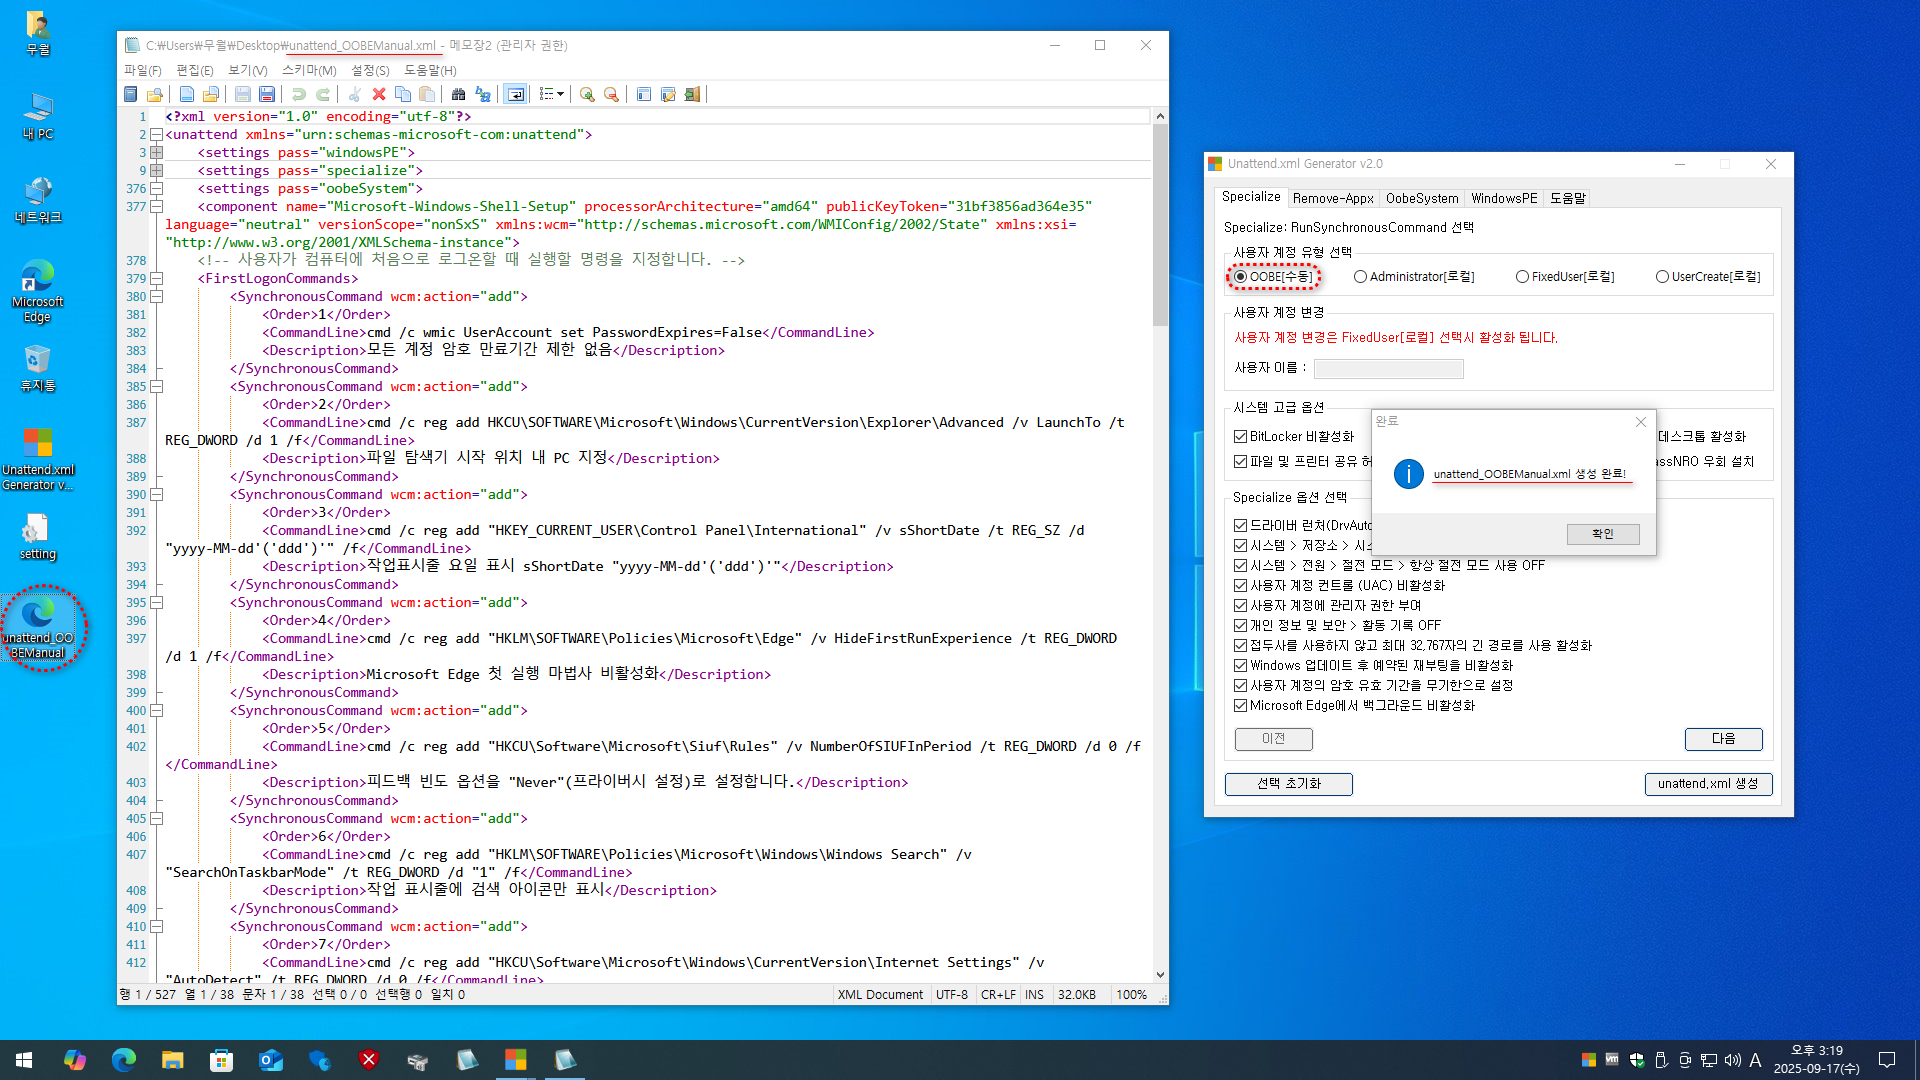Click the Zoom in magnifier icon

coord(587,94)
